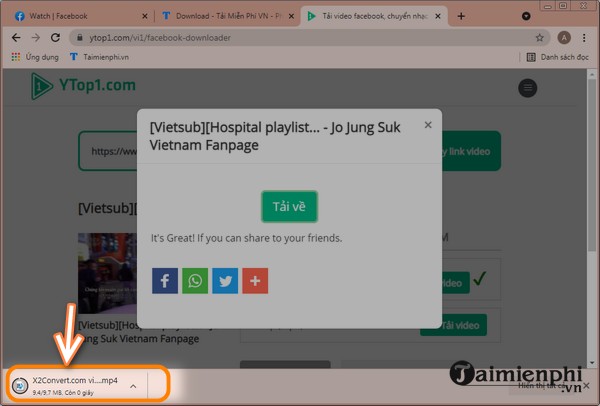600x406 pixels.
Task: Open the hamburger menu on YTop1
Action: click(527, 88)
